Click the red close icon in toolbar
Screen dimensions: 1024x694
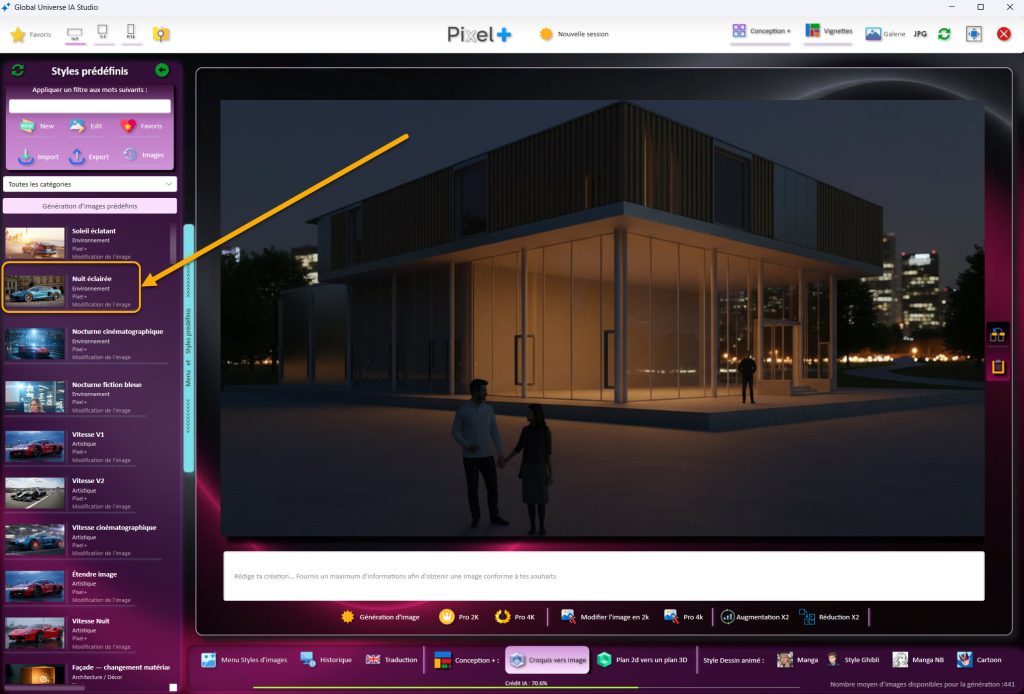tap(1004, 34)
